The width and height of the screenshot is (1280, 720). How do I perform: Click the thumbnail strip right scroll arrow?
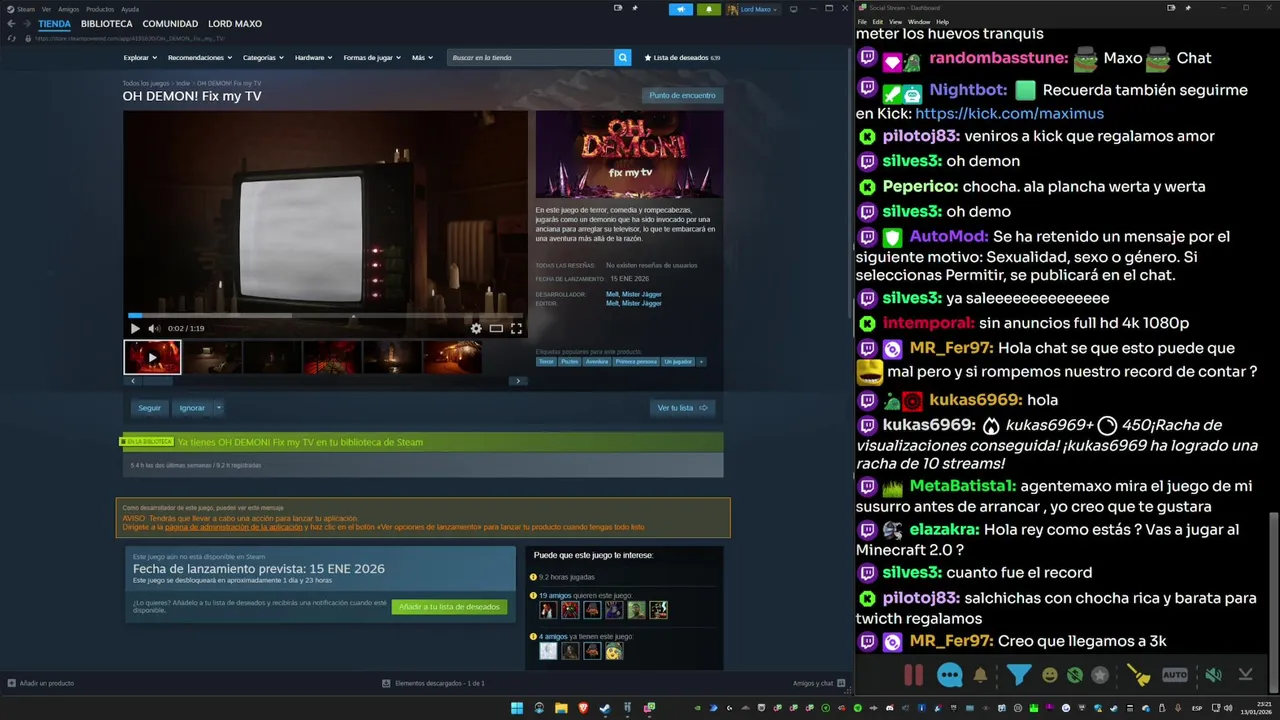pyautogui.click(x=517, y=381)
